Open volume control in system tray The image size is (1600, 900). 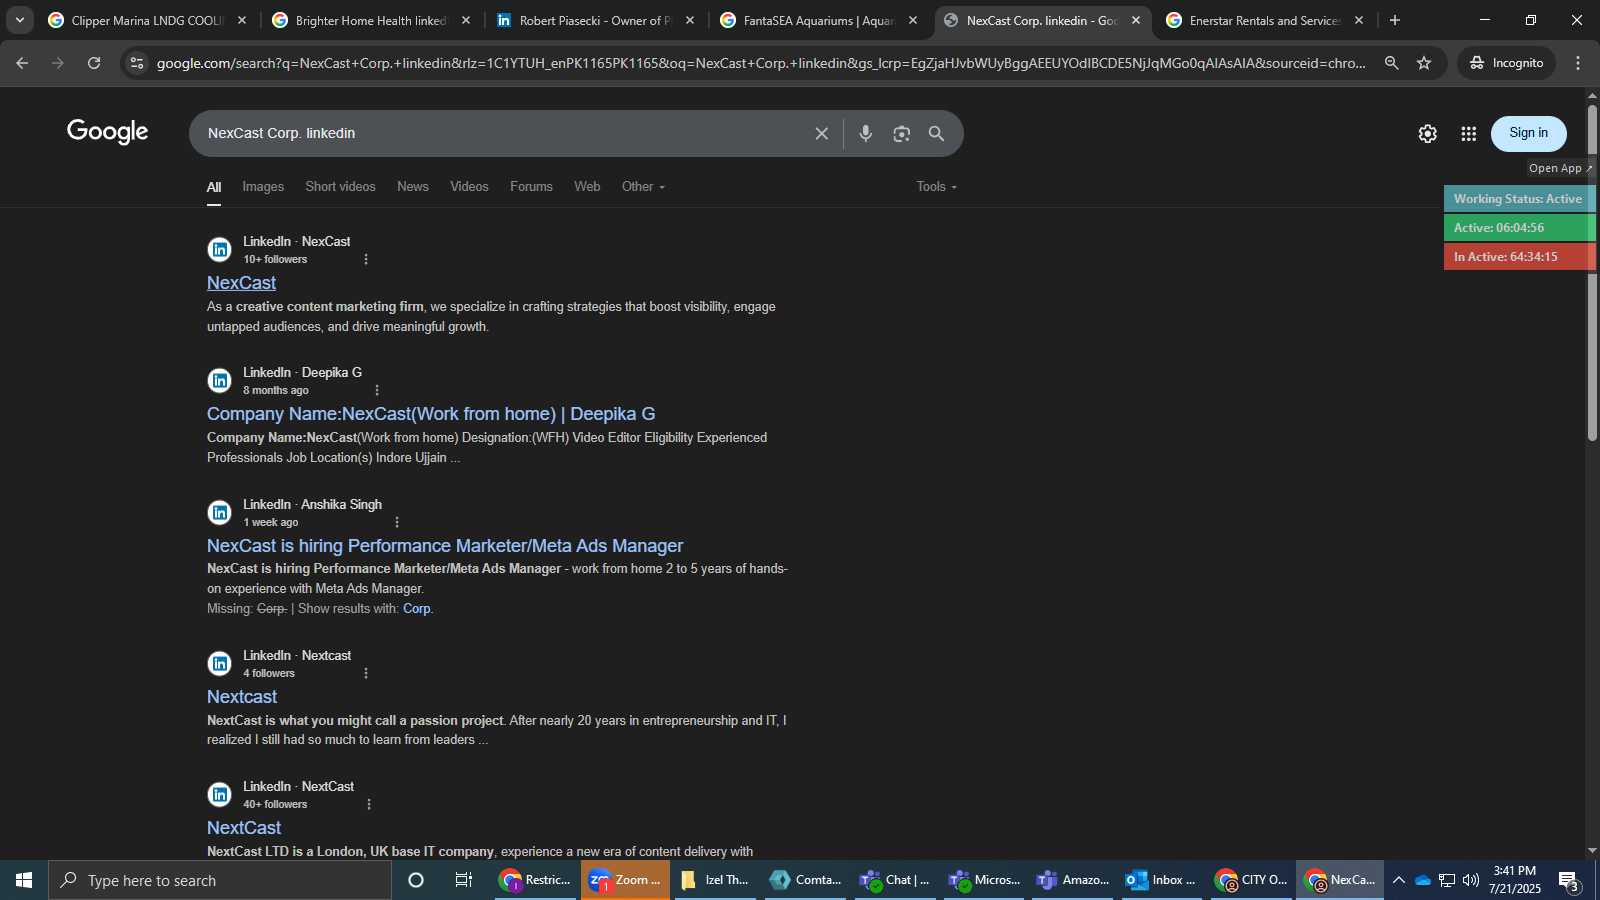click(x=1471, y=880)
